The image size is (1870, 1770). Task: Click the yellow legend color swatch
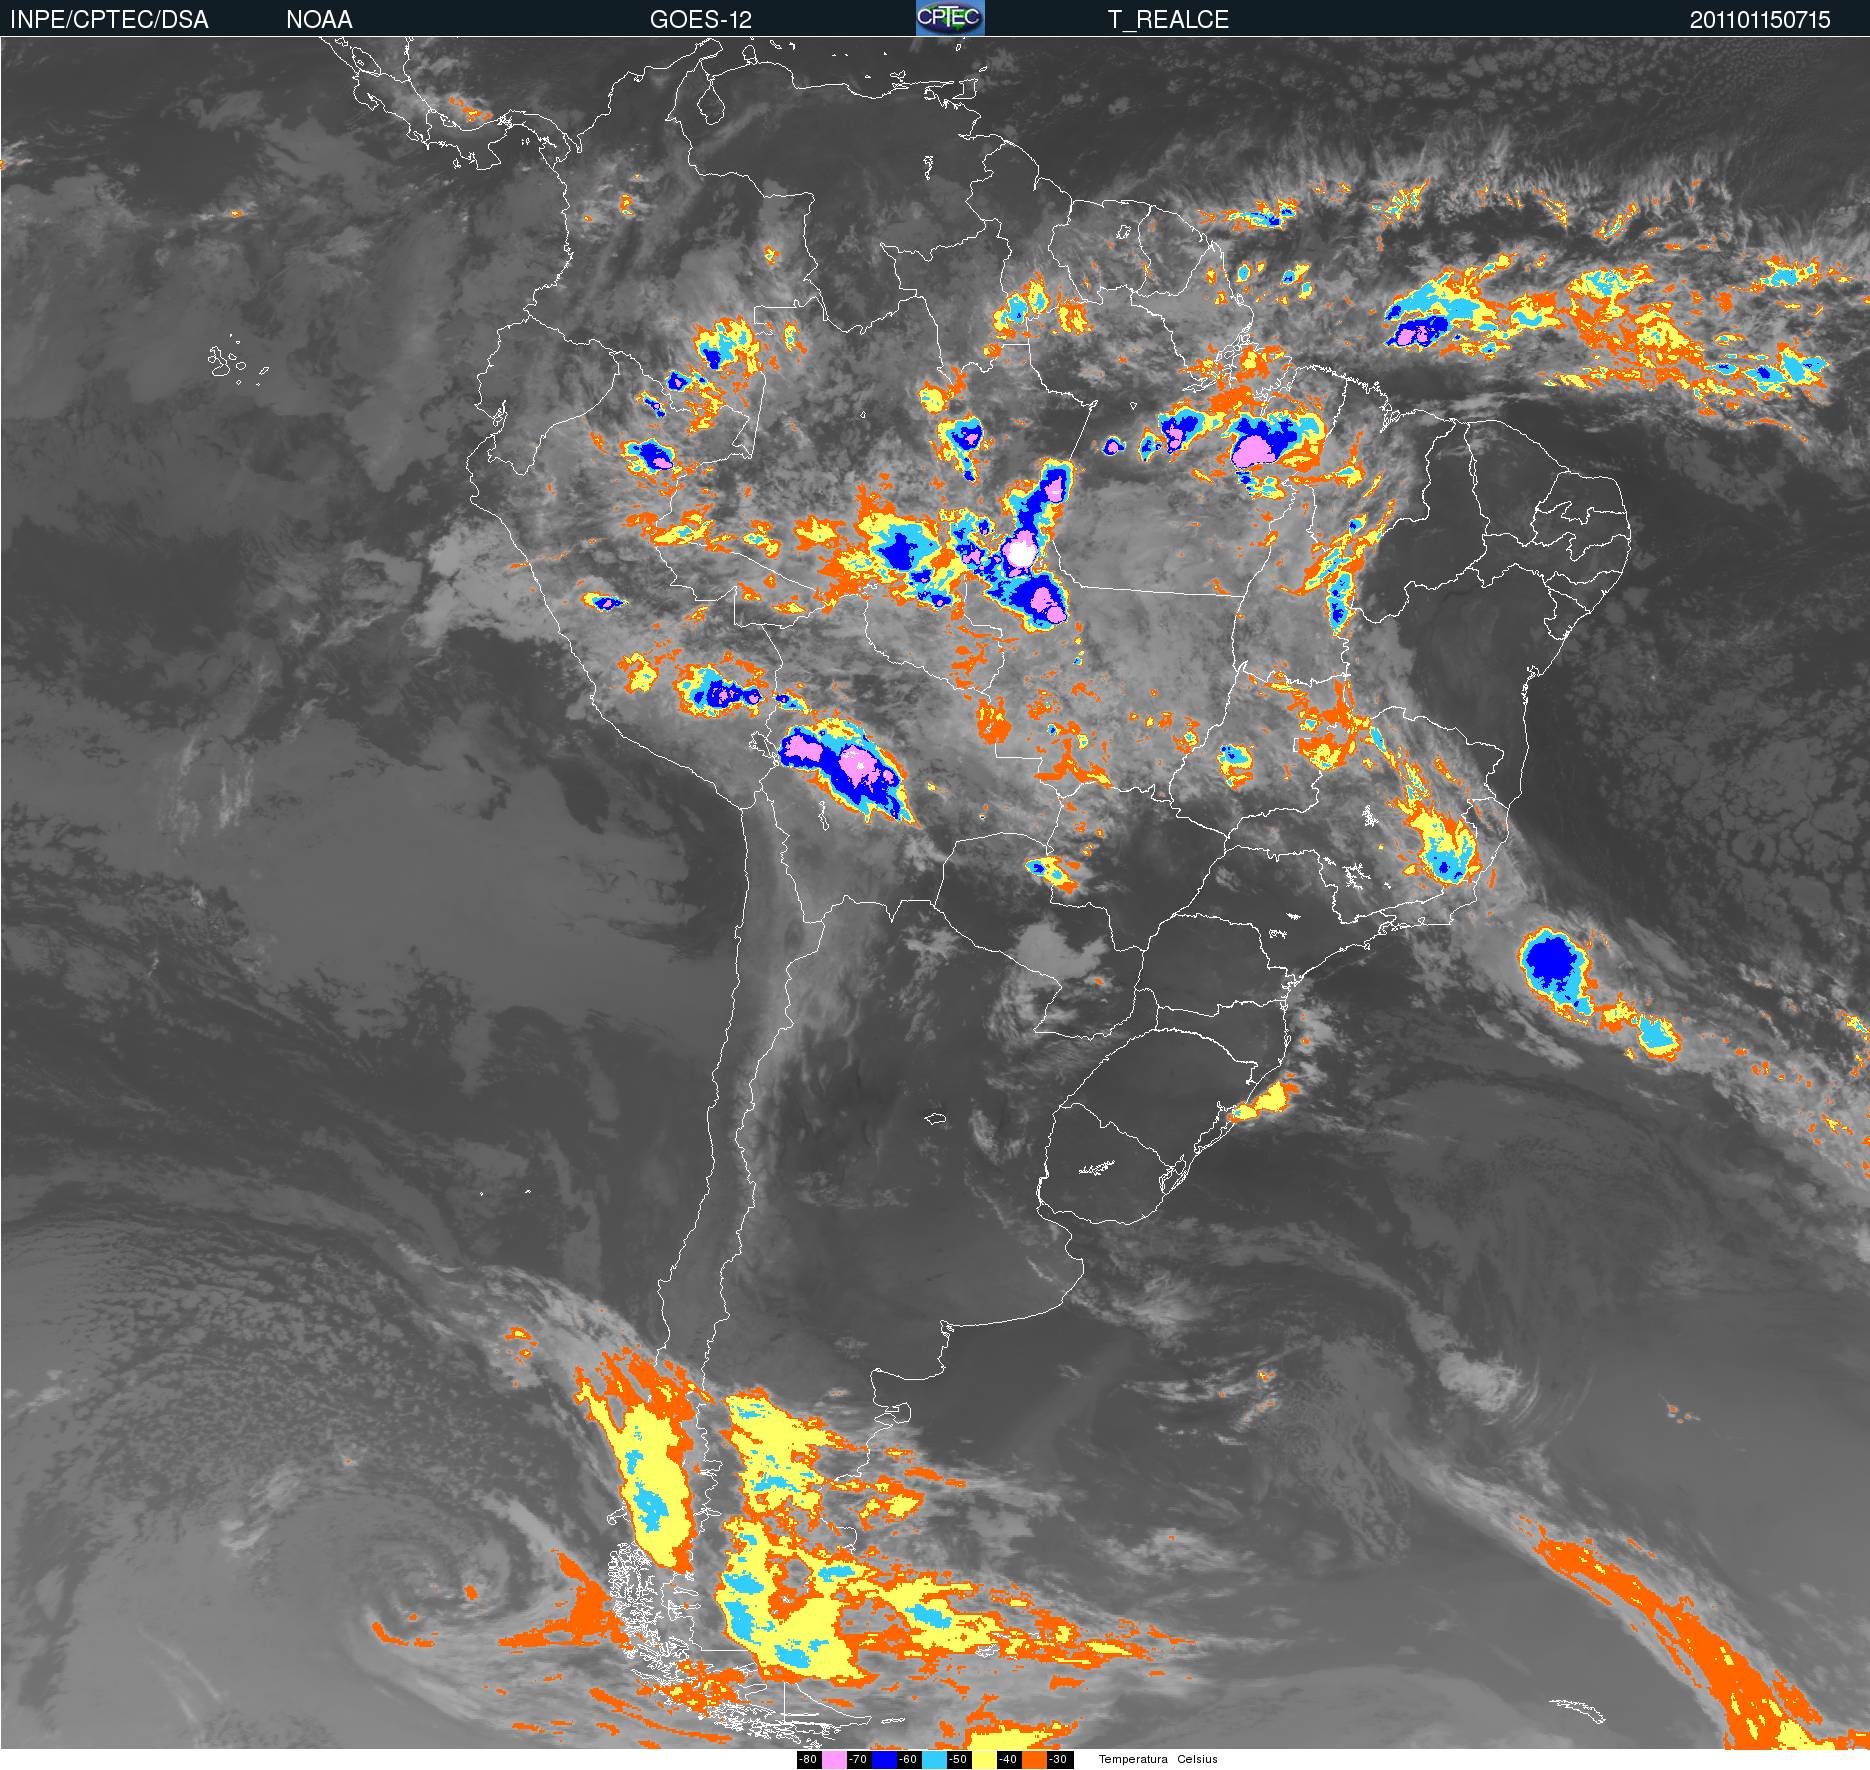point(984,1760)
